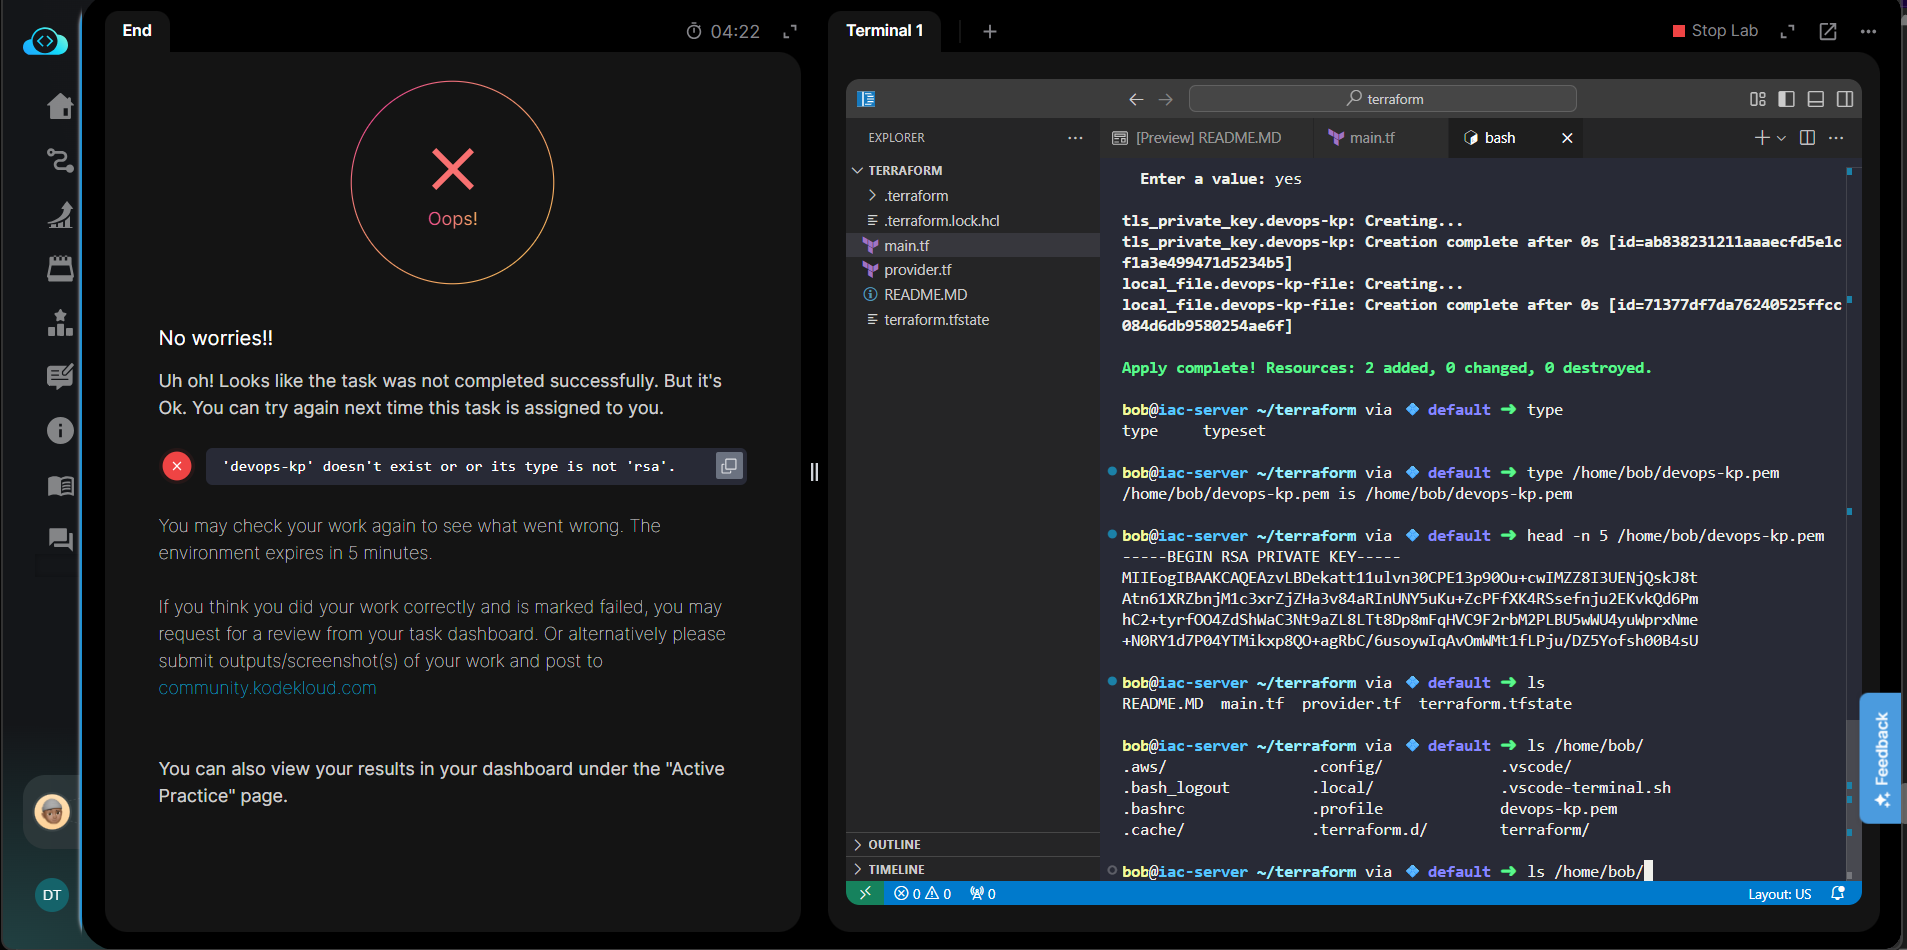Screen dimensions: 1907x950
Task: Open the community.kodekloud.com link
Action: (x=267, y=688)
